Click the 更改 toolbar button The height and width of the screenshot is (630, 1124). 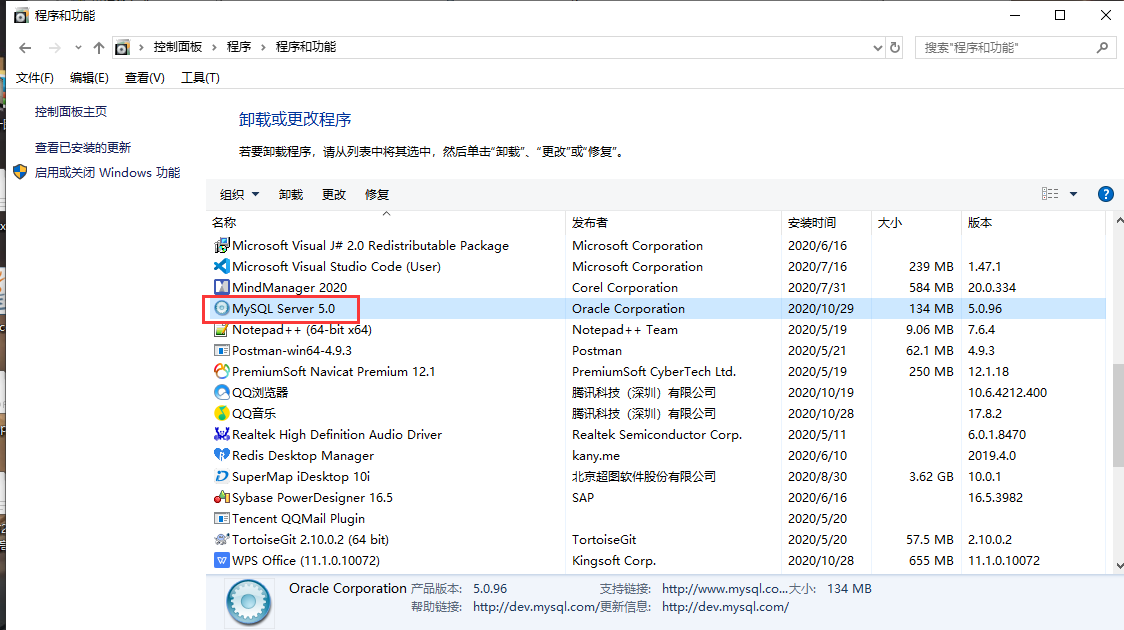(334, 194)
